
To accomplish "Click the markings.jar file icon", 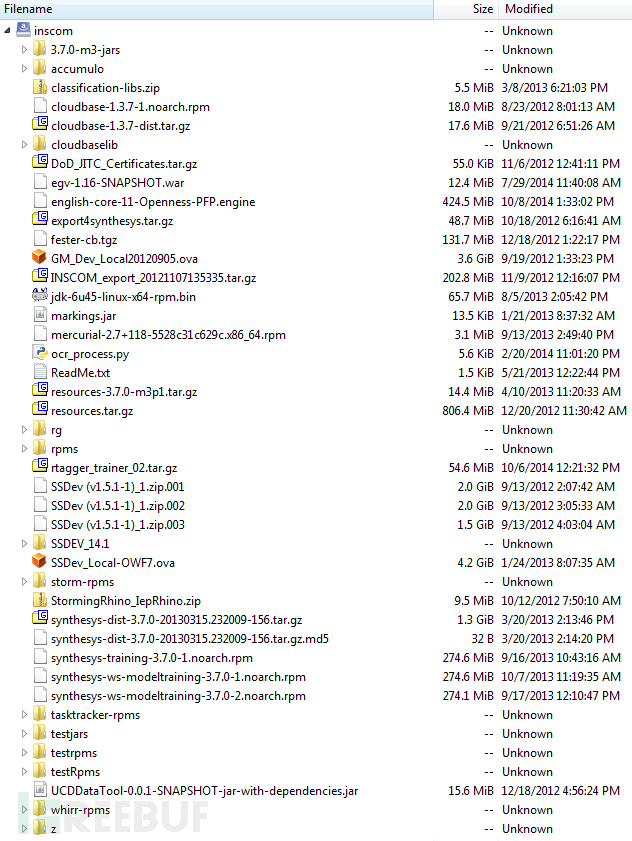I will click(40, 315).
